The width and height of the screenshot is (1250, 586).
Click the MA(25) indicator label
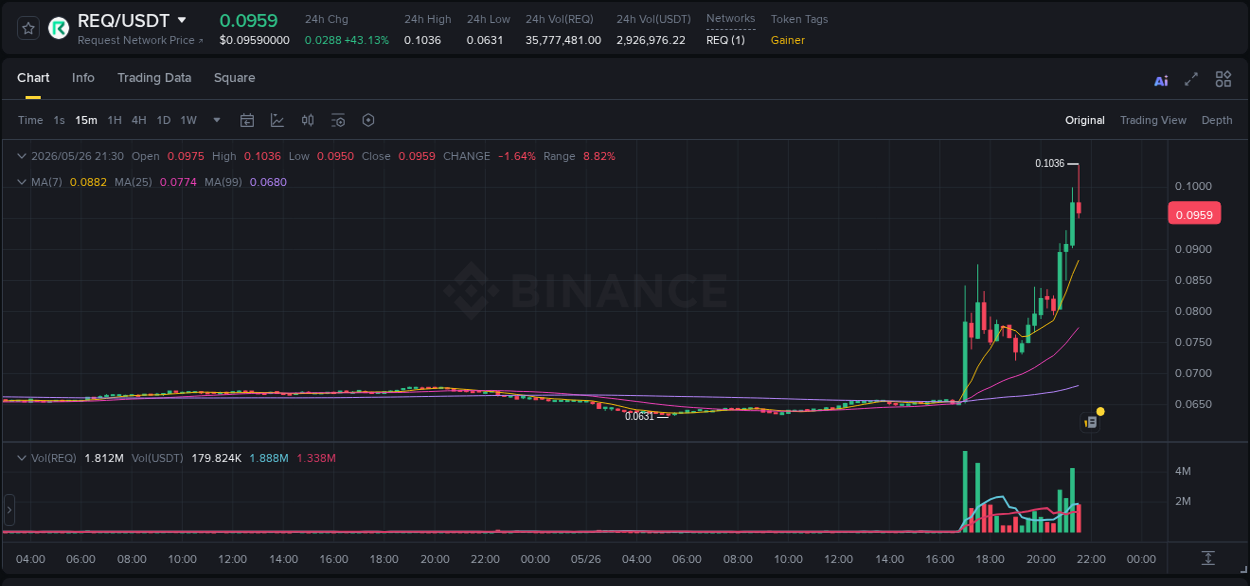point(133,182)
